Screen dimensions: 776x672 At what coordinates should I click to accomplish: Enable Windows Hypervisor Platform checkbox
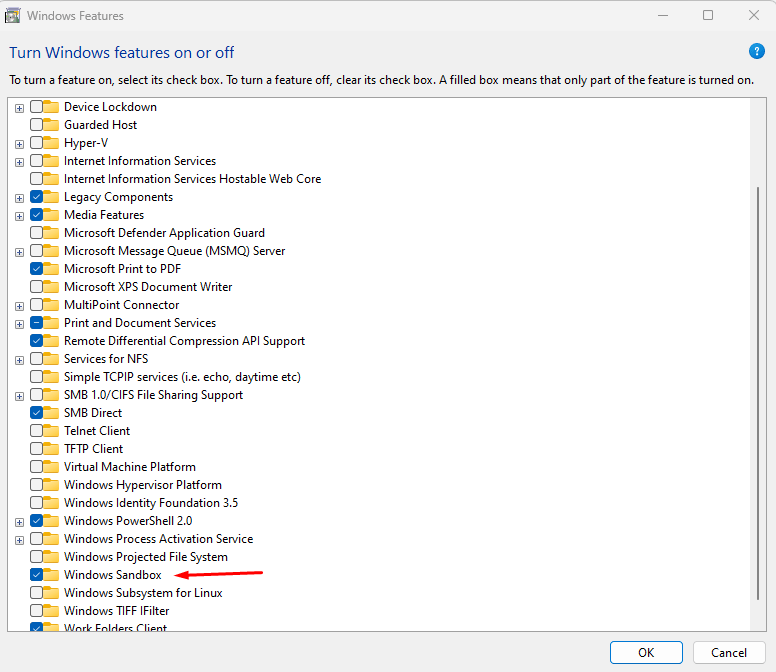(x=36, y=484)
